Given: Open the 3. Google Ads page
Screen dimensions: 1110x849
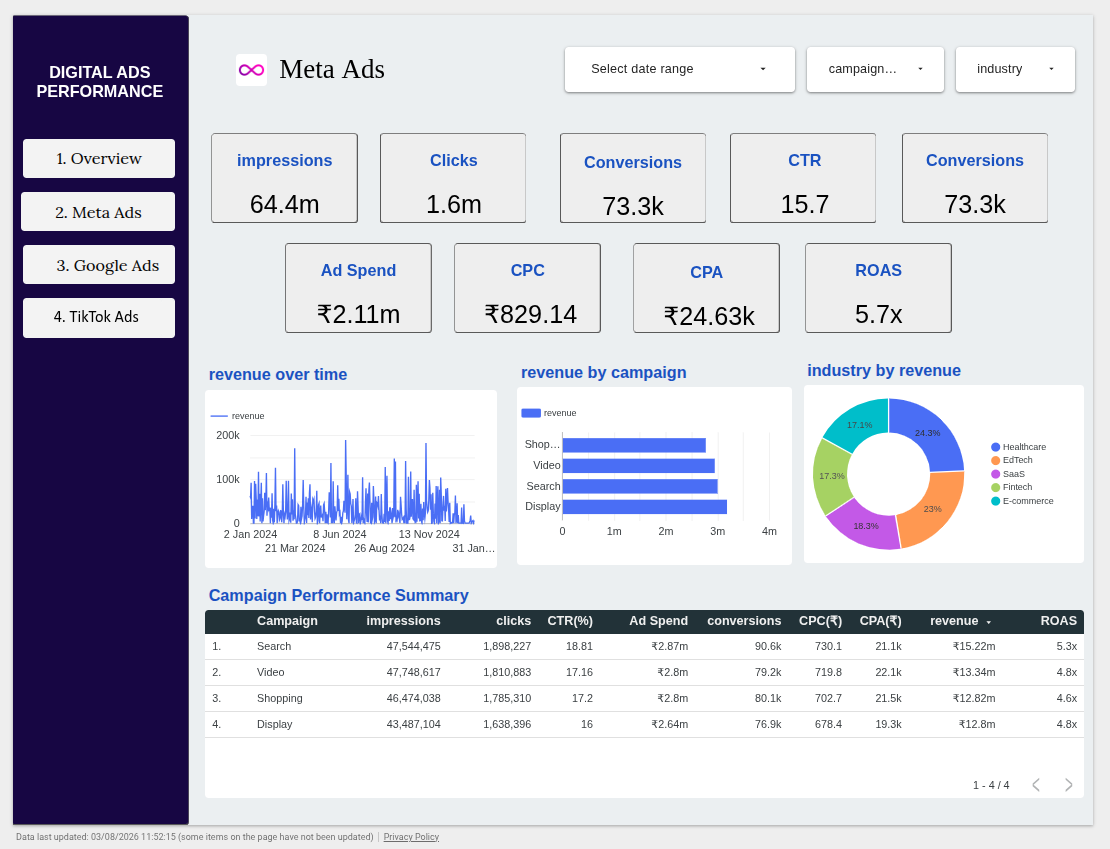Looking at the screenshot, I should (99, 265).
